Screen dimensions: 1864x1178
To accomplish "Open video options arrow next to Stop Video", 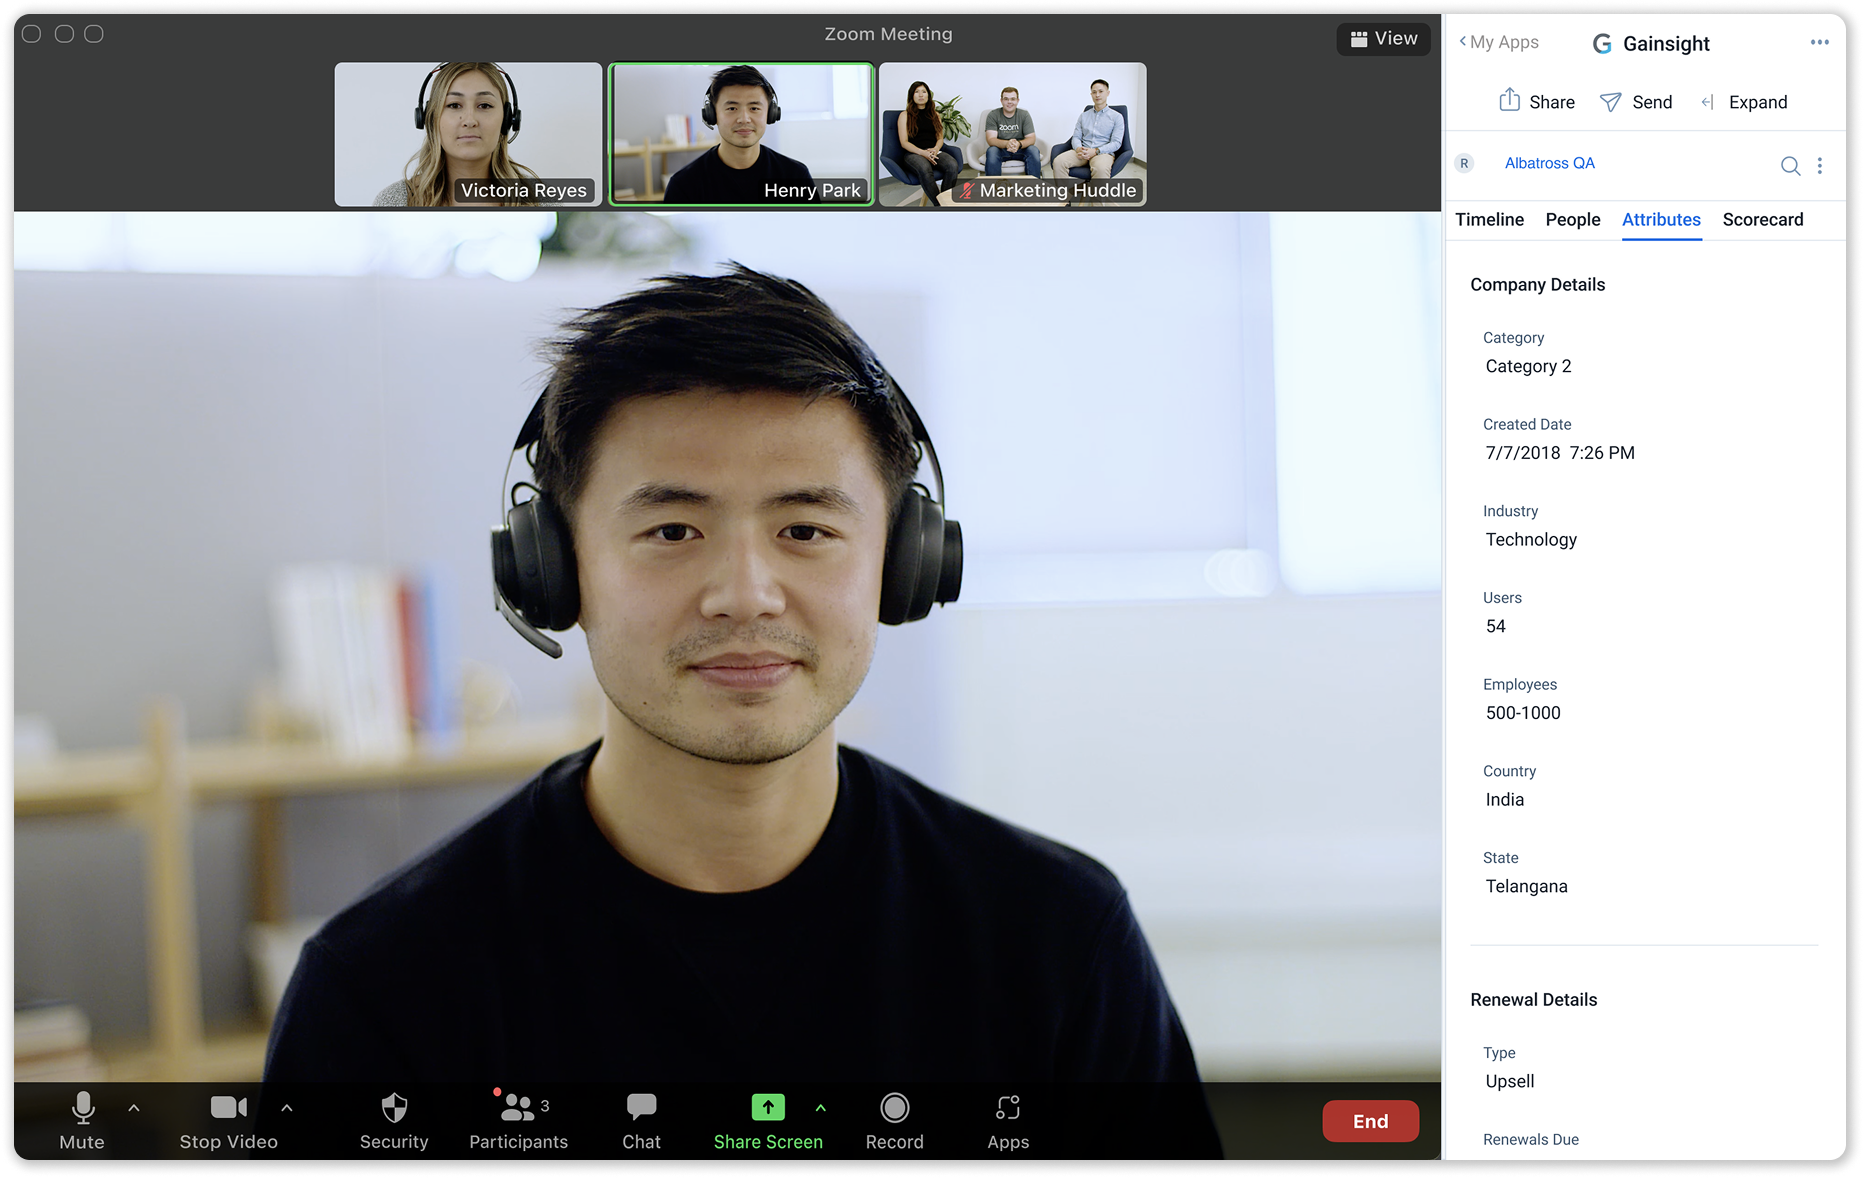I will (x=287, y=1108).
